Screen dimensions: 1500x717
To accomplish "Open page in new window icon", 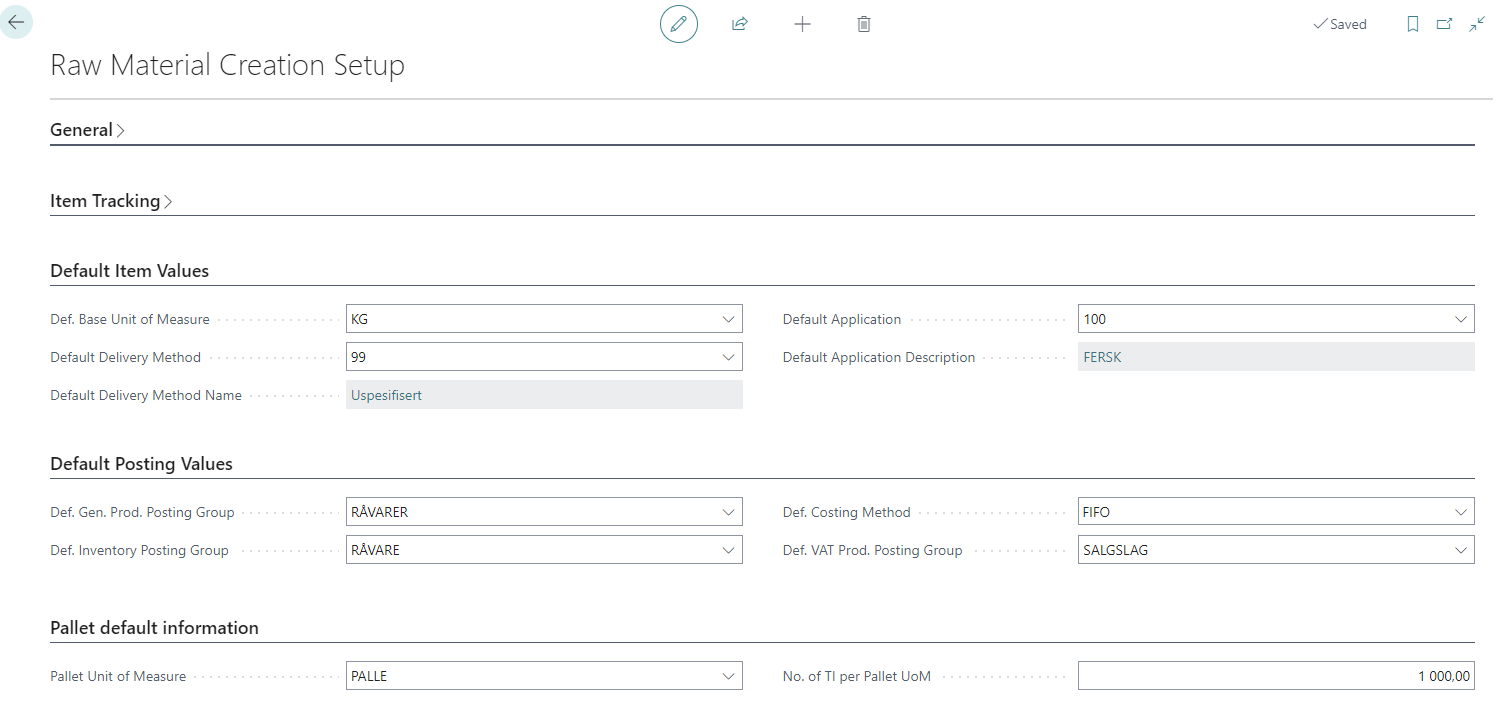I will [1444, 24].
